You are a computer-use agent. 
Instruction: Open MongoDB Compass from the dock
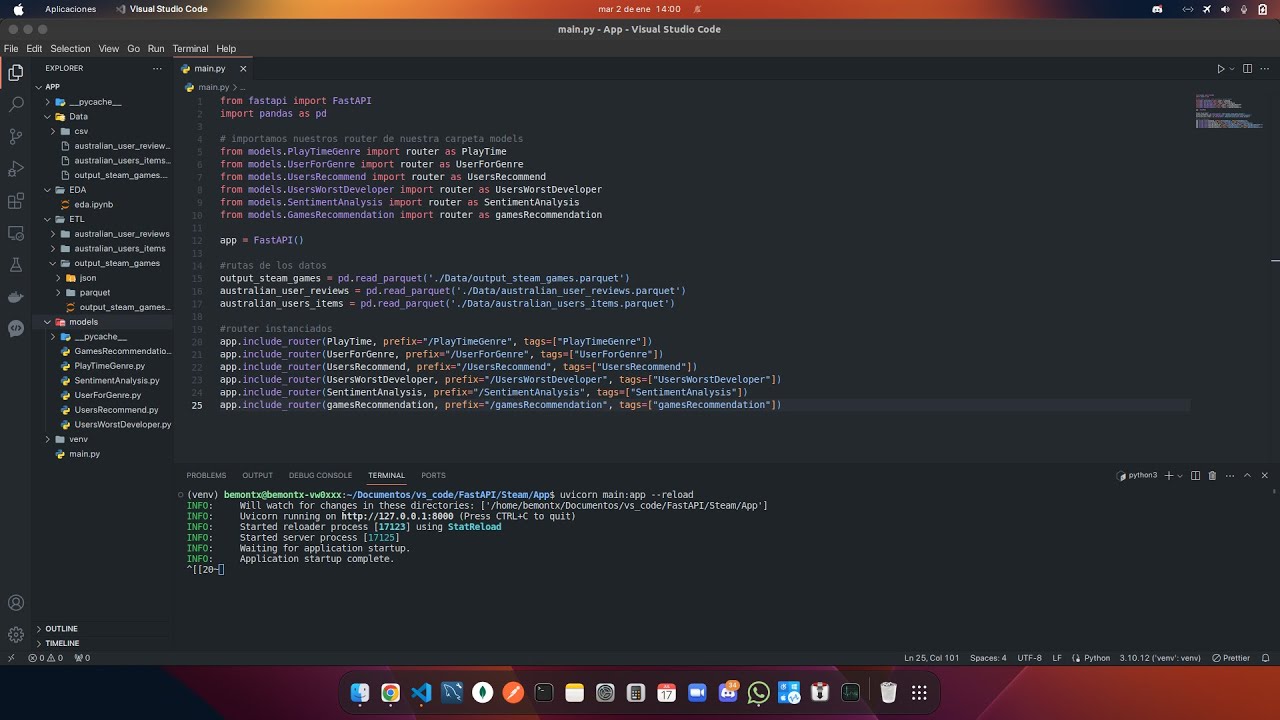(x=483, y=692)
